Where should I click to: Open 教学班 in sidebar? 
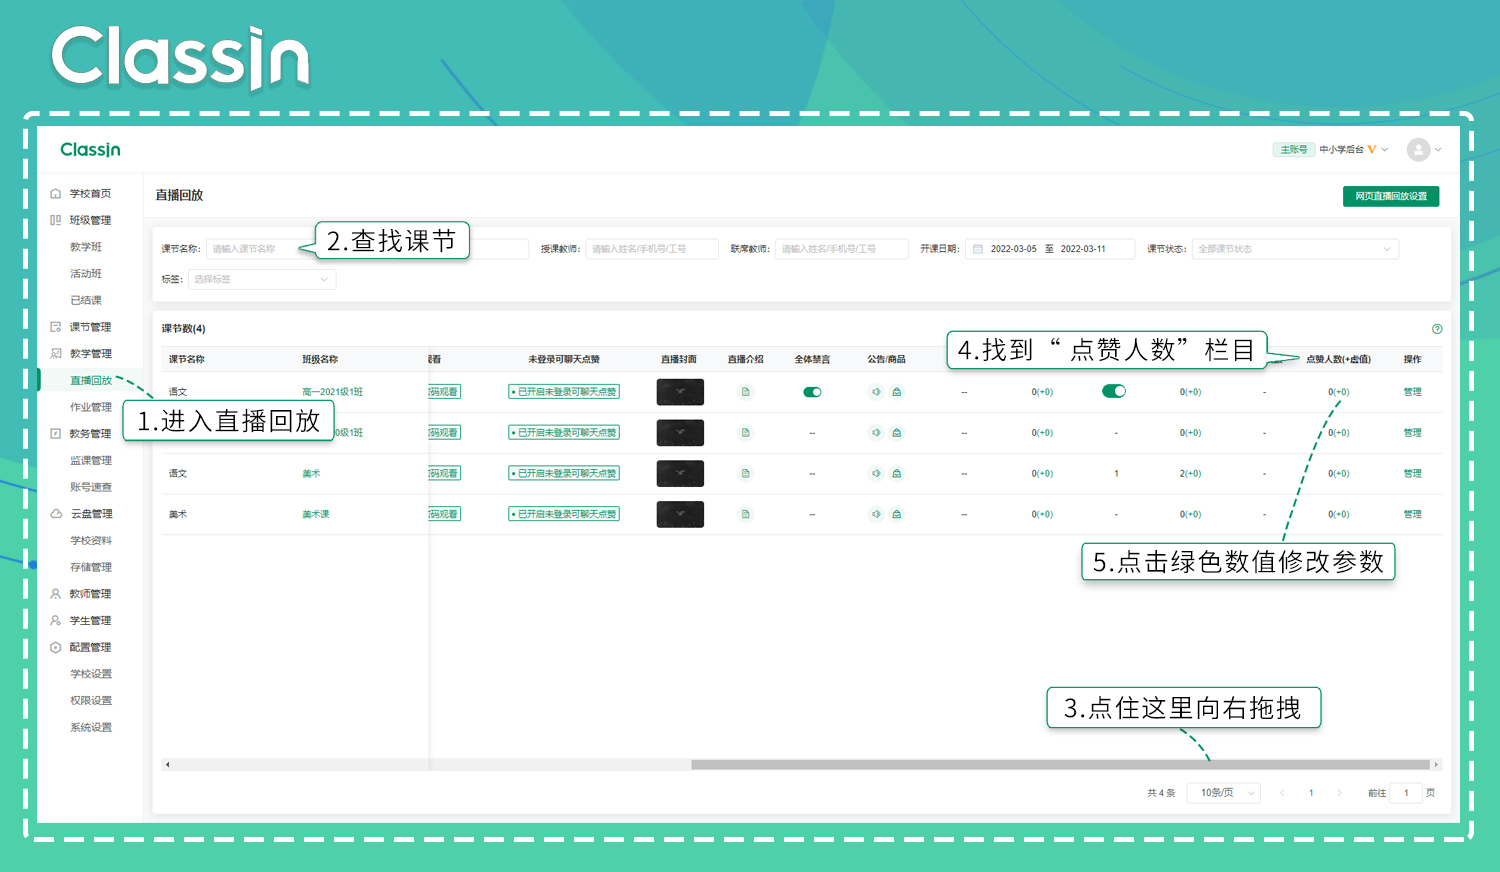click(x=86, y=247)
